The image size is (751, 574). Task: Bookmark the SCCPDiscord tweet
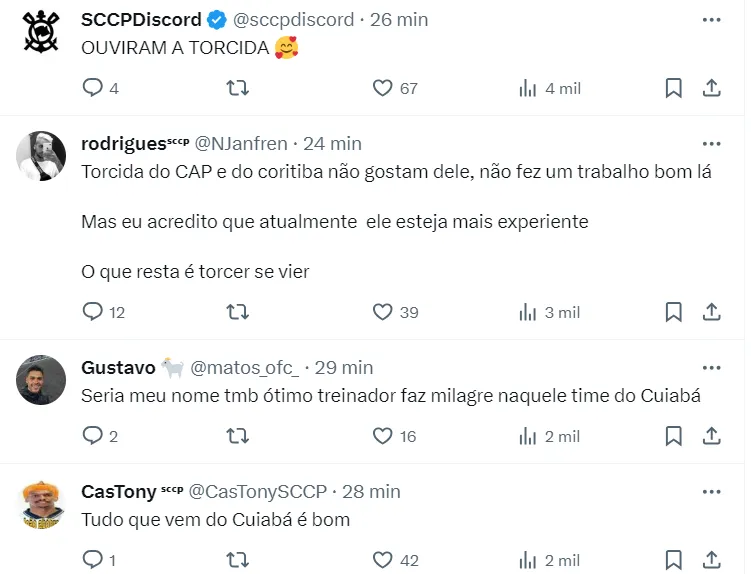674,88
